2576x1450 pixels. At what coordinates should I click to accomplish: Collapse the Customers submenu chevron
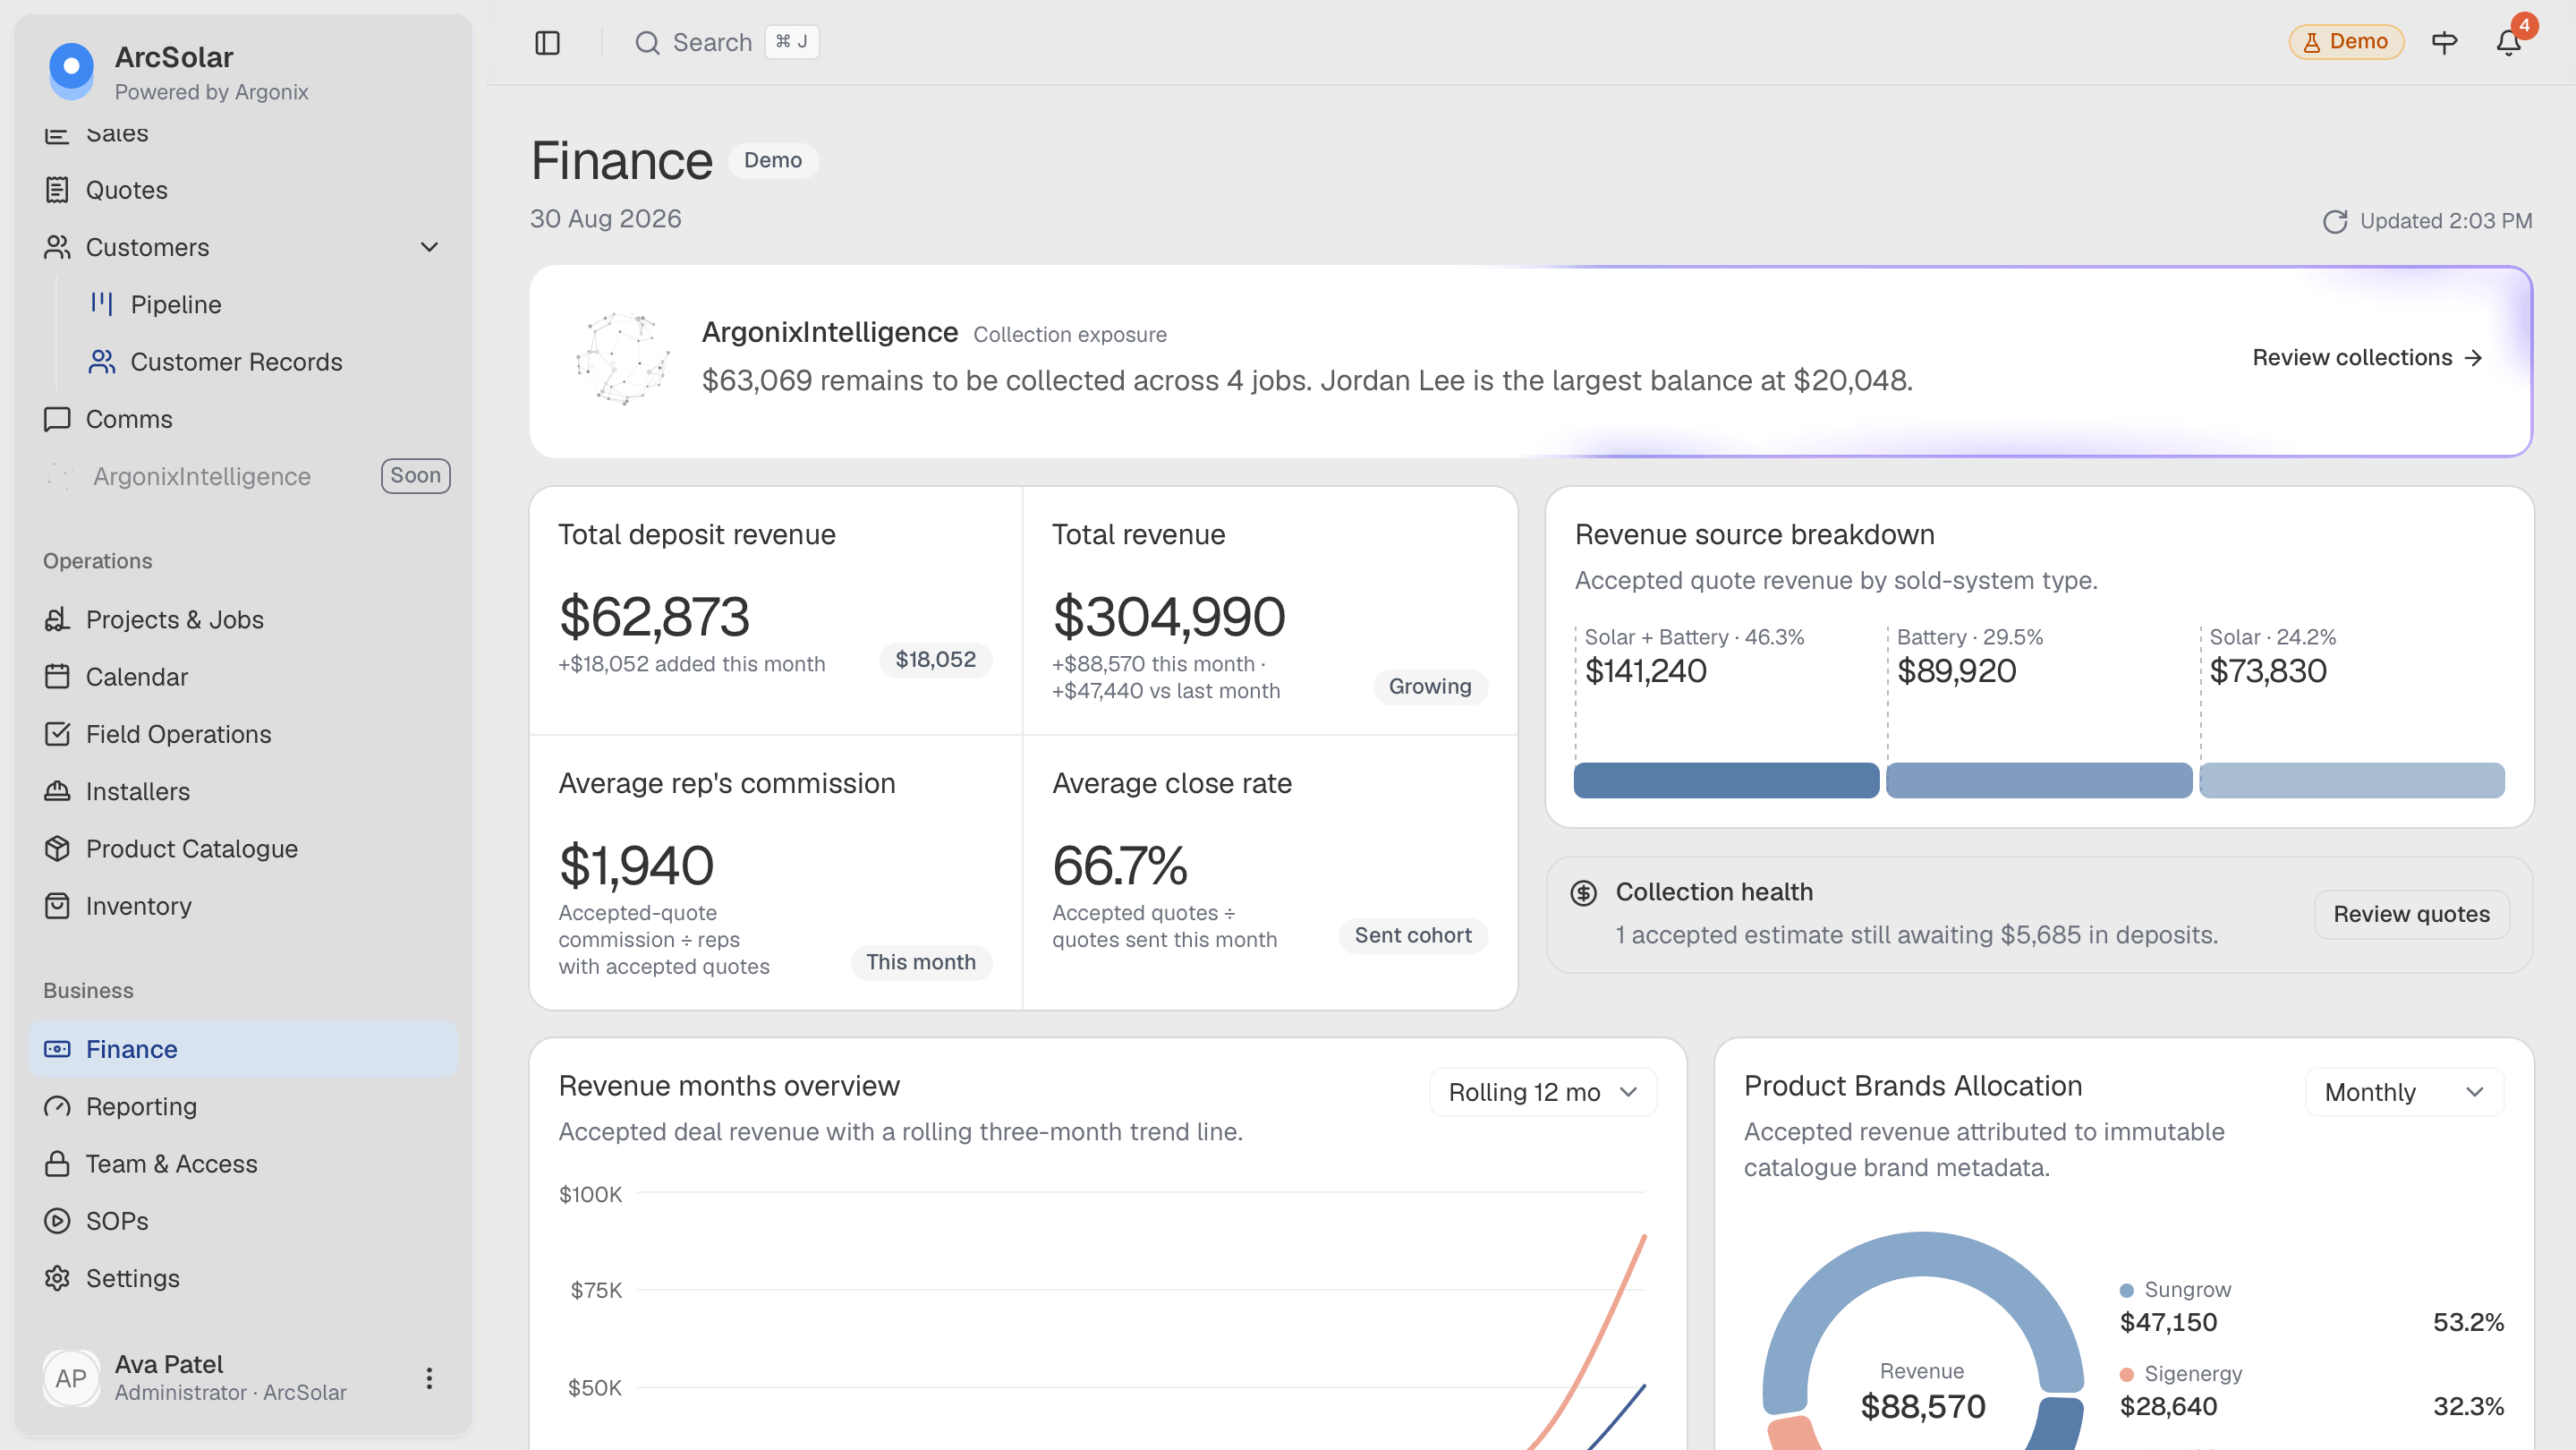click(430, 247)
